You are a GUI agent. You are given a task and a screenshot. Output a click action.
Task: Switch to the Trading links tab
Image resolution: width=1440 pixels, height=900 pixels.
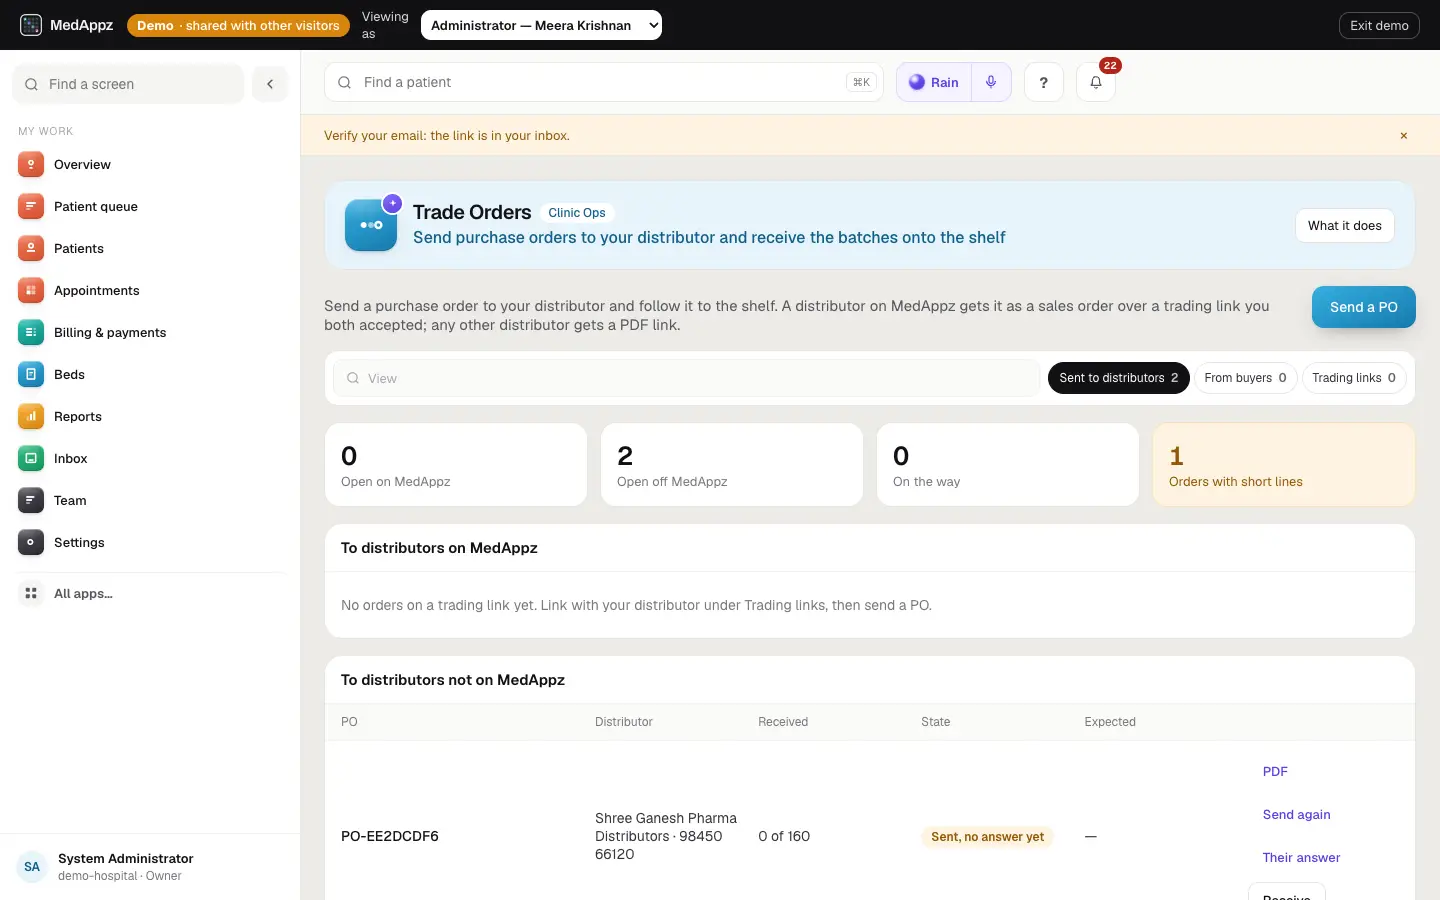1354,378
